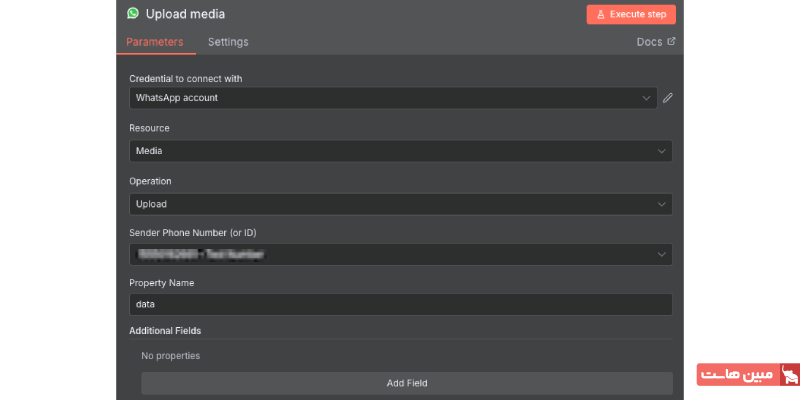
Task: Open the Docs link
Action: point(649,42)
